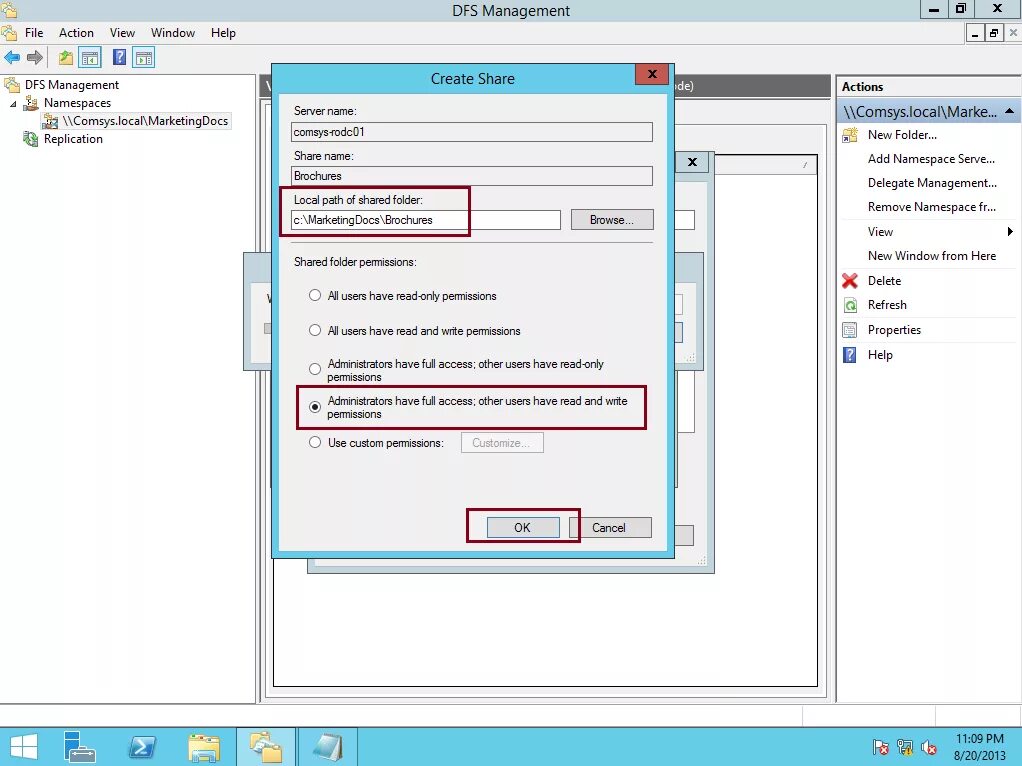The image size is (1022, 766).
Task: Cancel the Create Share dialog
Action: (x=611, y=527)
